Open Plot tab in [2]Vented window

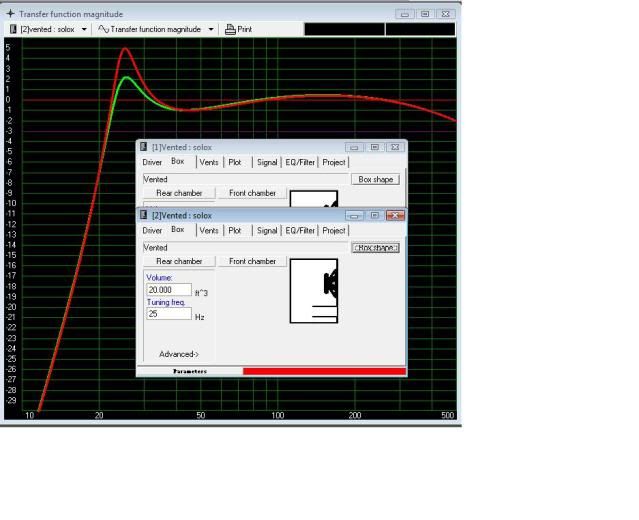point(235,230)
